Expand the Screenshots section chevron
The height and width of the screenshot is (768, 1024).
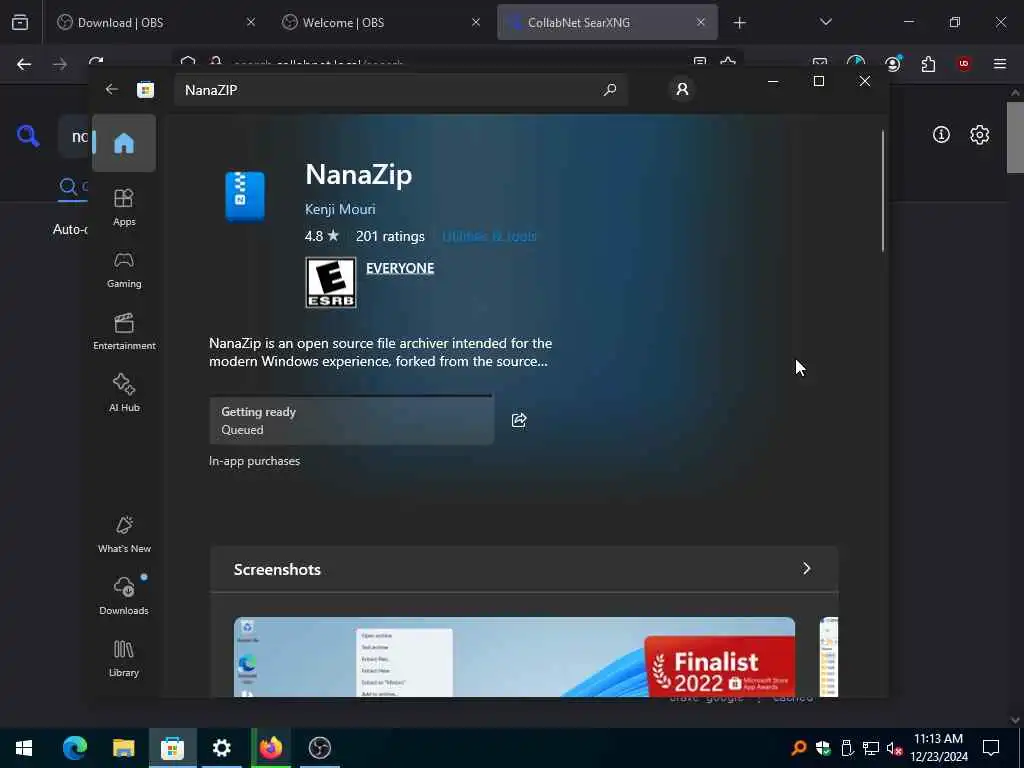click(807, 569)
